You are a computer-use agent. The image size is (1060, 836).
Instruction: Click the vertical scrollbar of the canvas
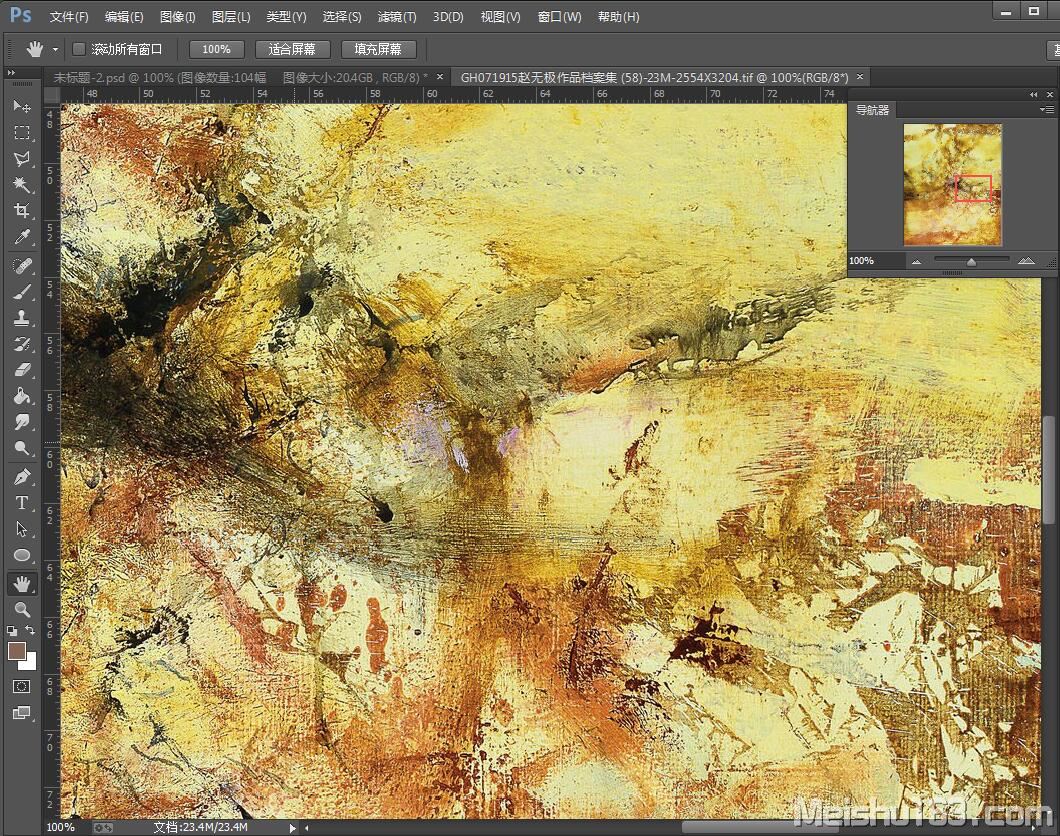coord(1049,470)
